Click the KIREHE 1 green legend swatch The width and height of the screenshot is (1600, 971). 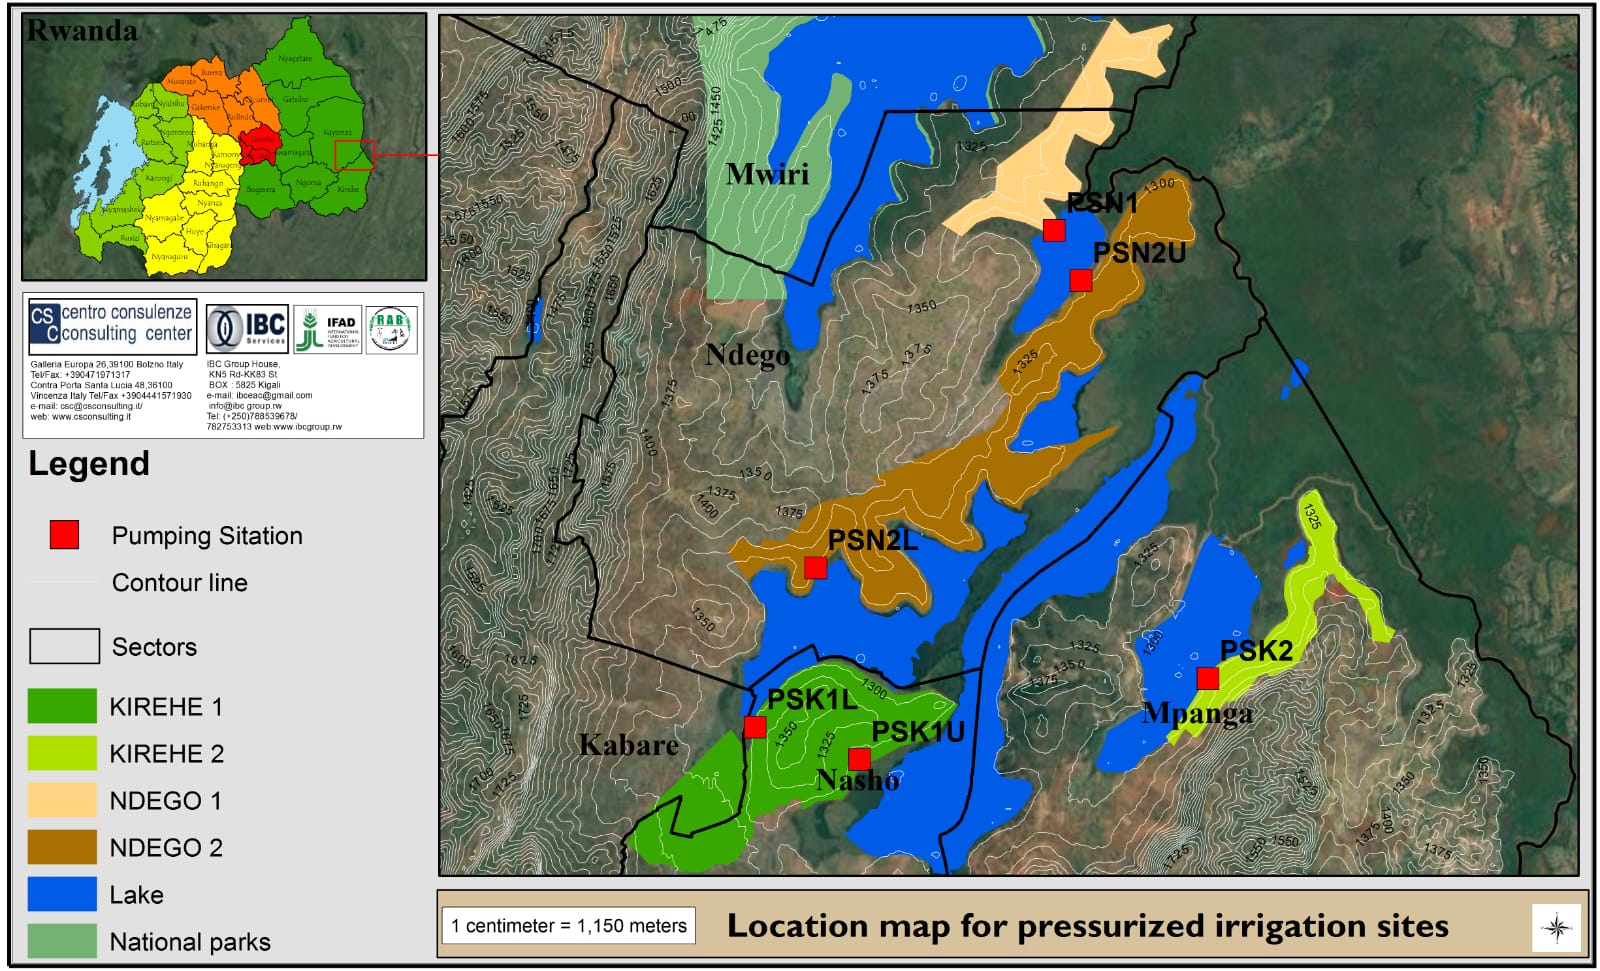[x=62, y=706]
